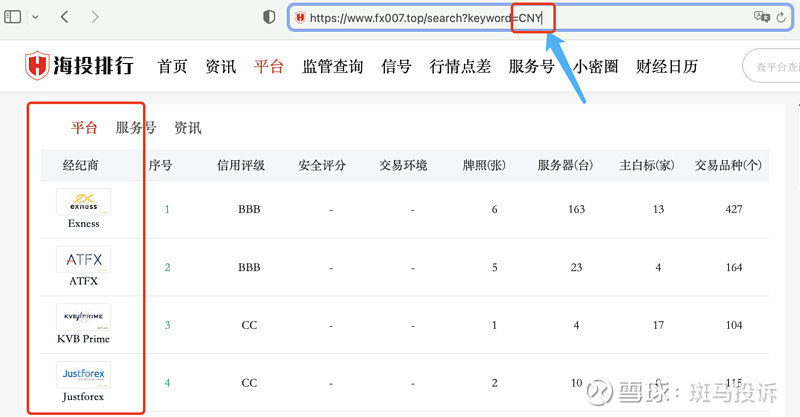Click the 序号 column header
This screenshot has width=800, height=417.
point(160,165)
